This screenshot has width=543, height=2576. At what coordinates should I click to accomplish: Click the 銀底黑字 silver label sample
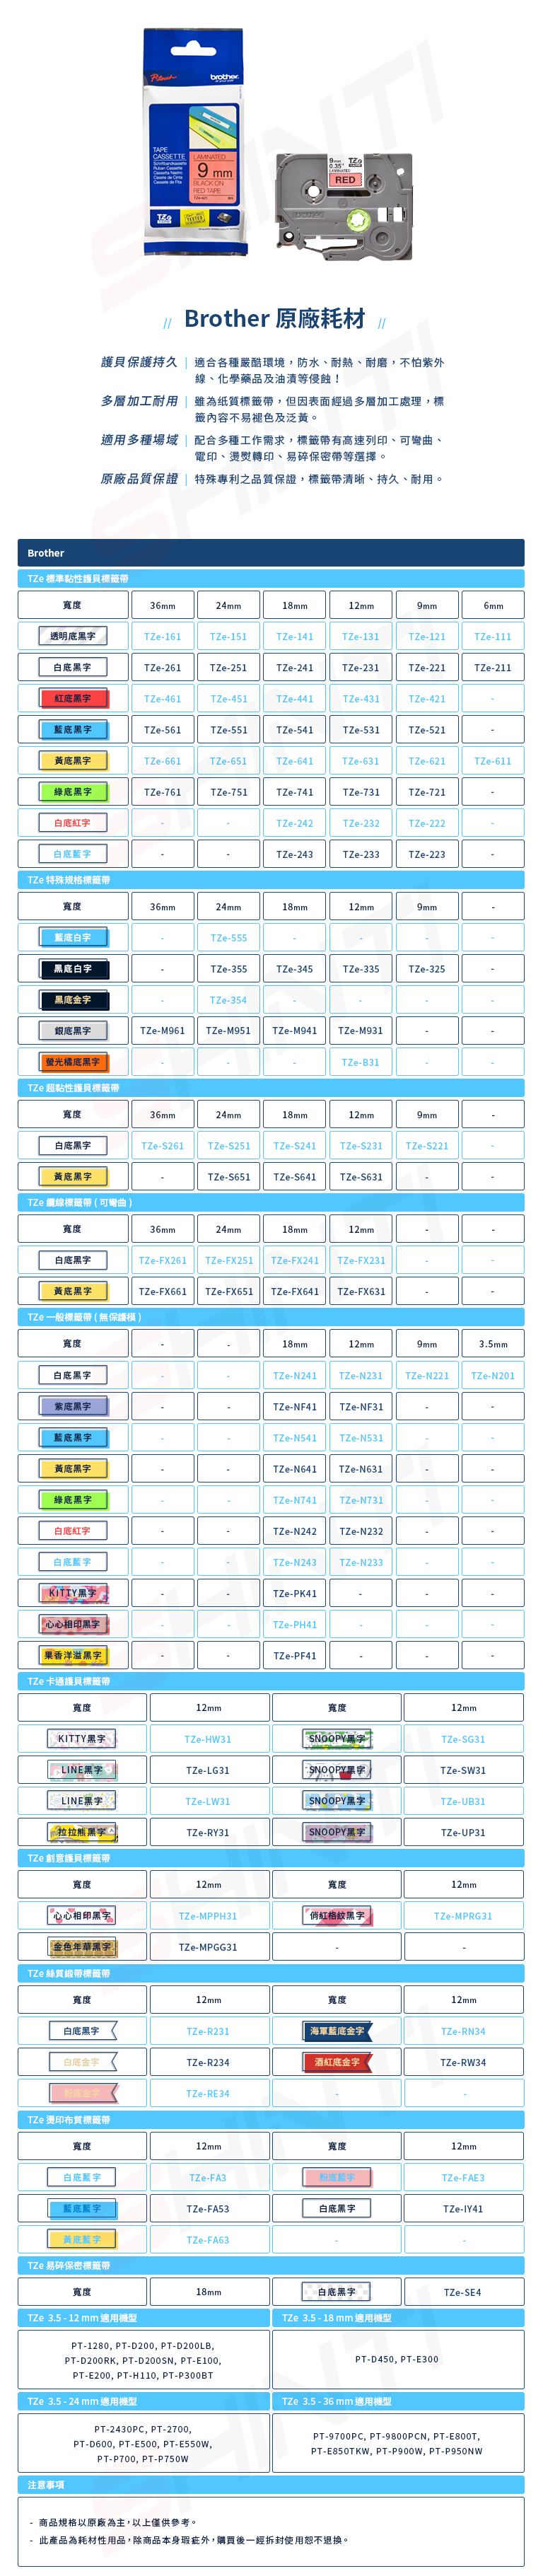coord(72,1031)
